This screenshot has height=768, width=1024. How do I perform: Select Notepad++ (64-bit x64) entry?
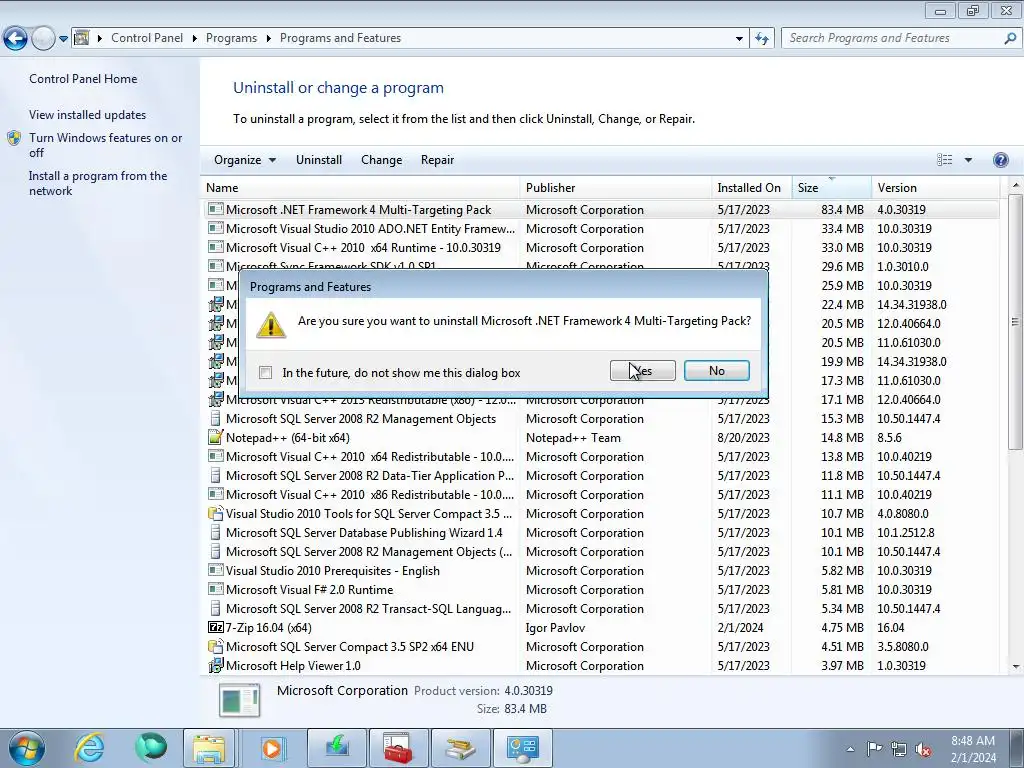(600, 438)
